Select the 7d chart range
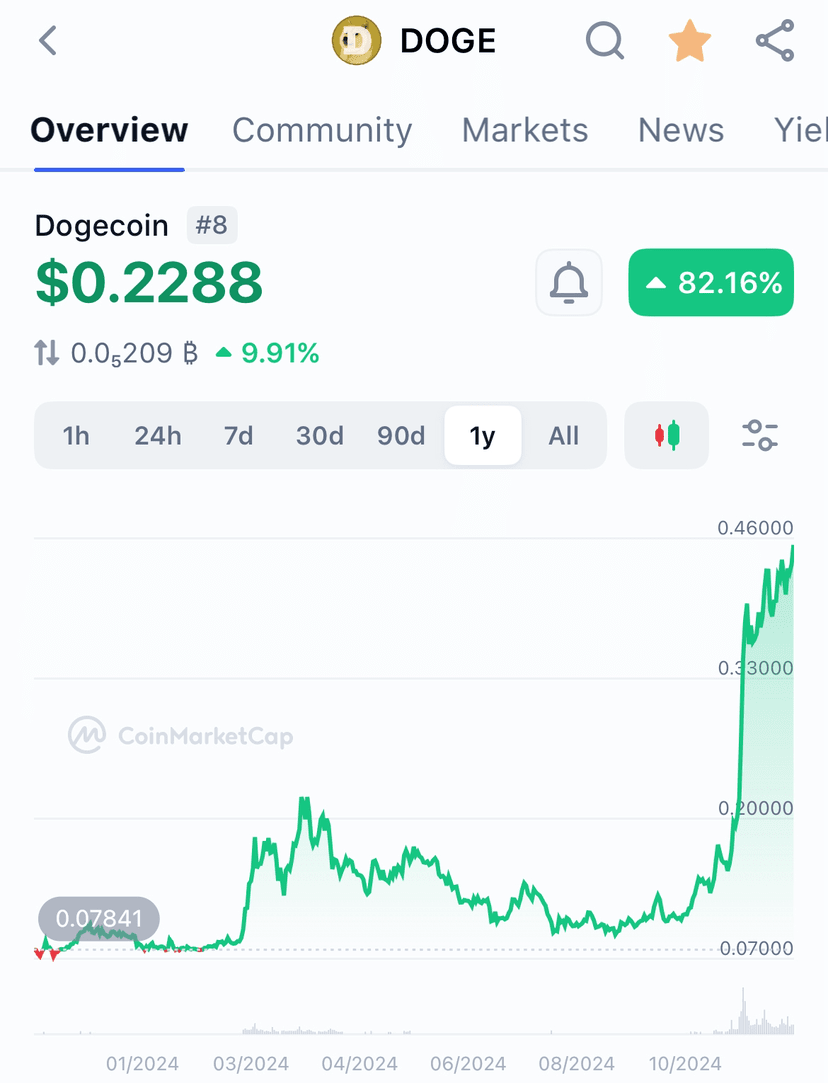The height and width of the screenshot is (1083, 828). pyautogui.click(x=238, y=436)
